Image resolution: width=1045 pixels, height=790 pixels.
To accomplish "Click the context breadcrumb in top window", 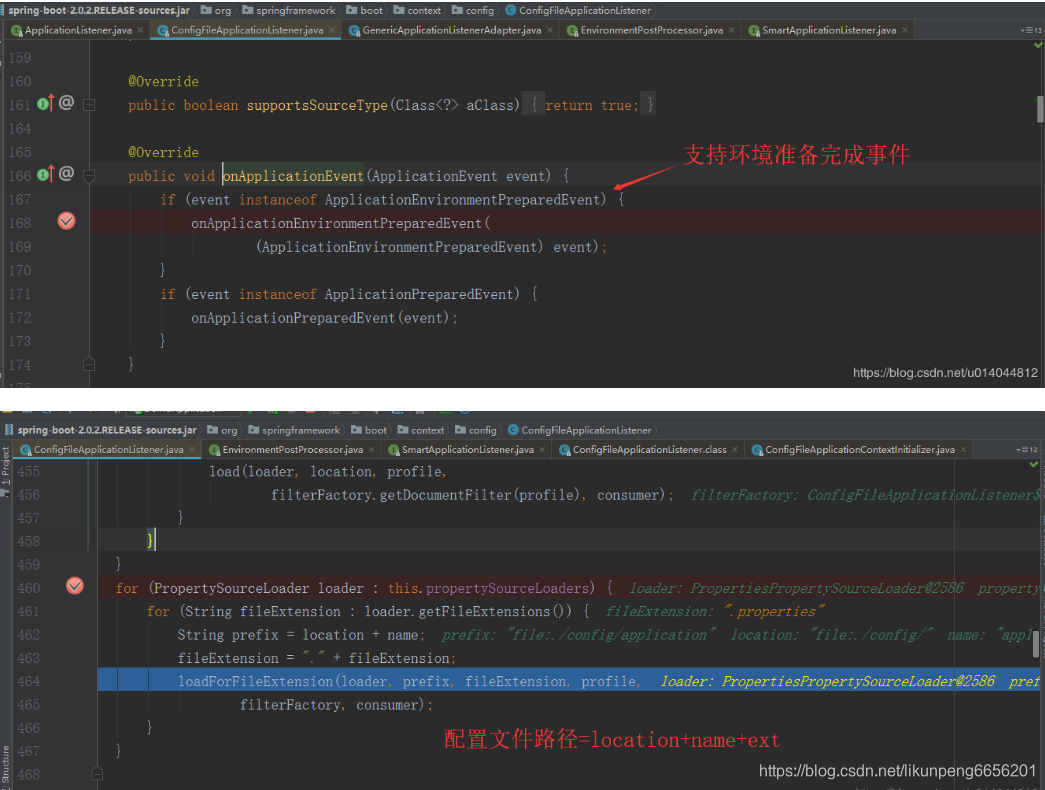I will coord(417,10).
